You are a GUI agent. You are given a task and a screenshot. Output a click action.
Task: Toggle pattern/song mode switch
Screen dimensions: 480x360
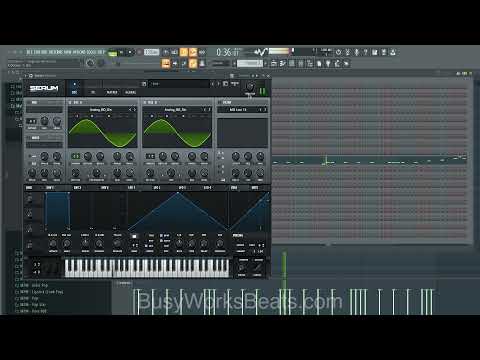click(113, 53)
